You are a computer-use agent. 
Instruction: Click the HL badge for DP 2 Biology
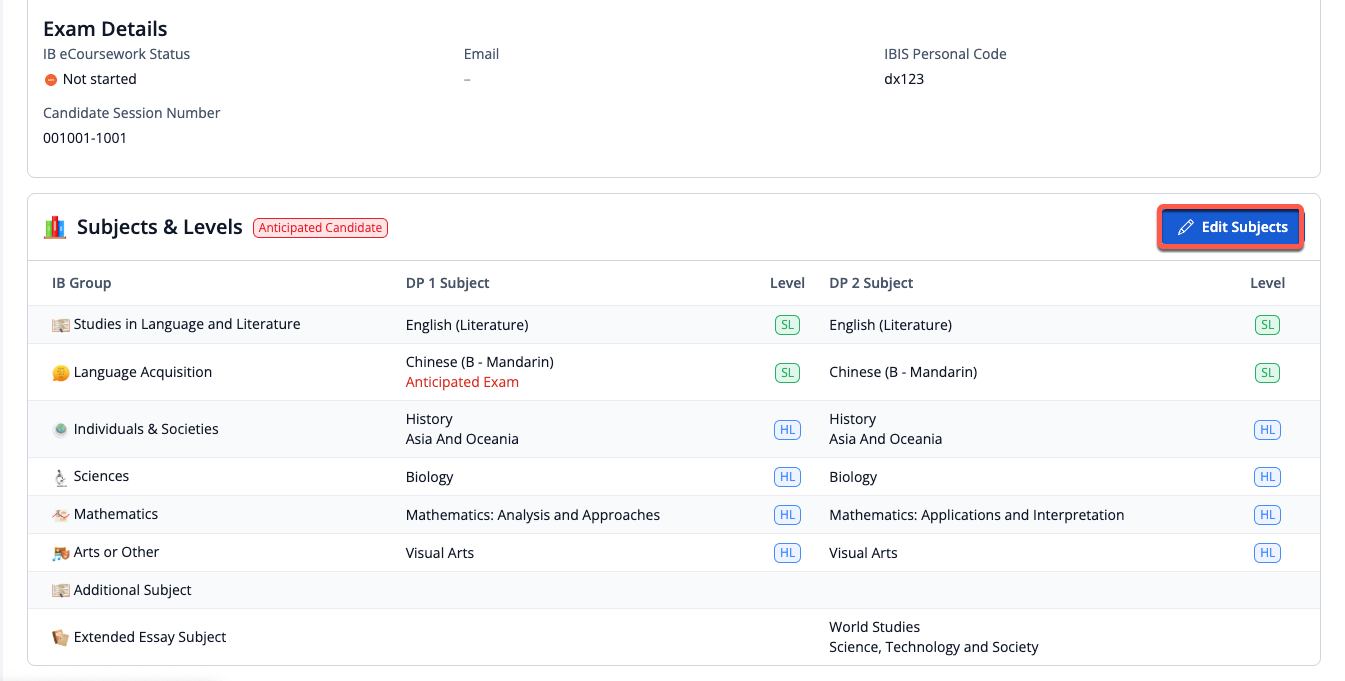1267,477
